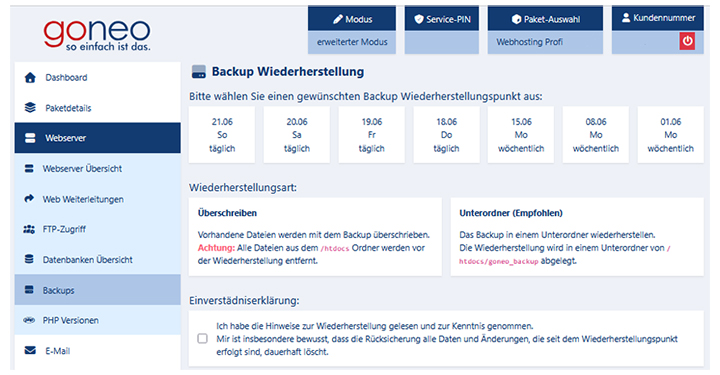
Task: Select the 19.06 Fr täglich backup point
Action: (371, 135)
